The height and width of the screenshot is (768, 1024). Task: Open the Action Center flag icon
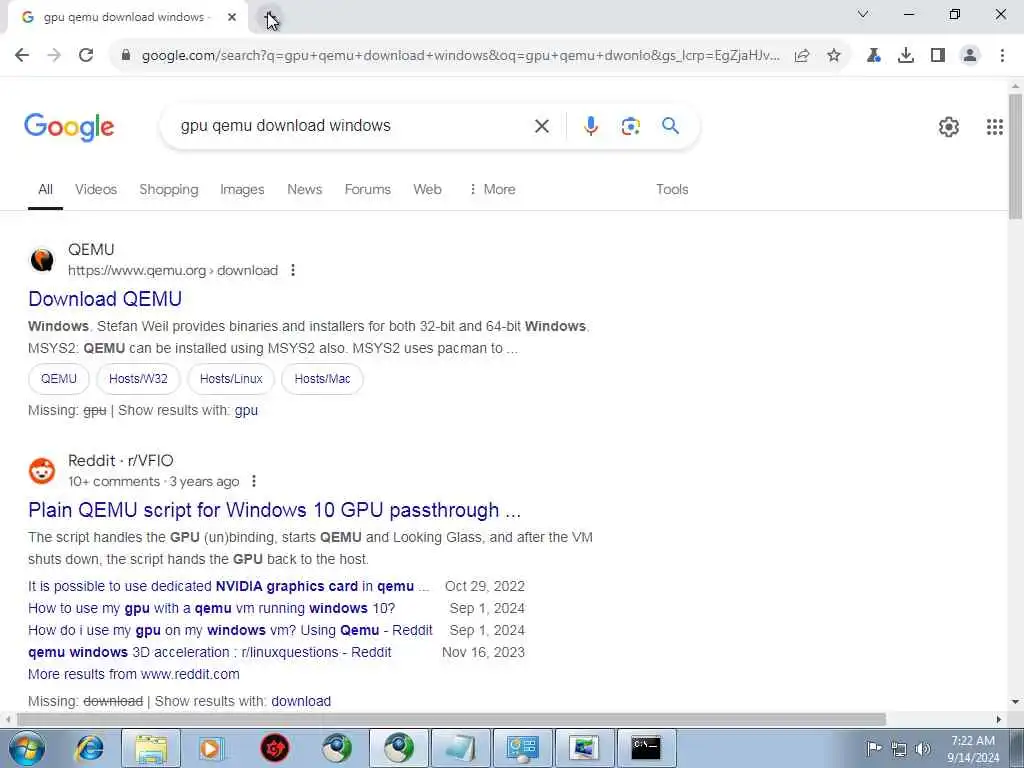click(874, 749)
